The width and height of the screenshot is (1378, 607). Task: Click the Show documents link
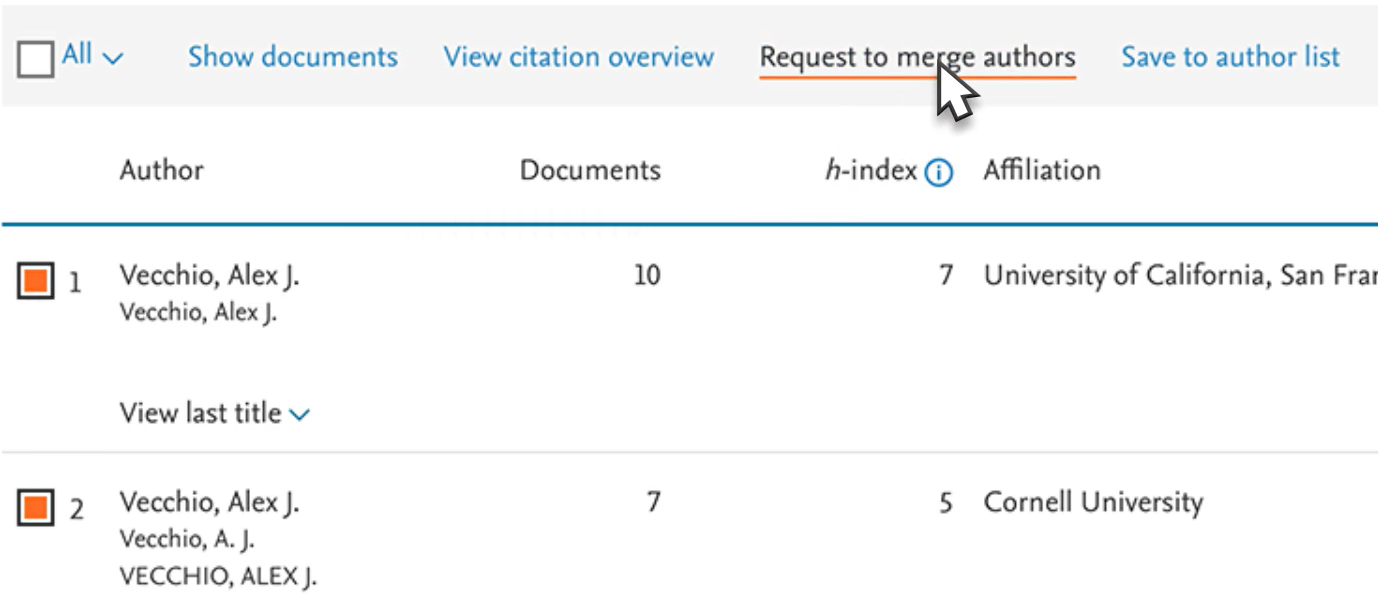(292, 57)
